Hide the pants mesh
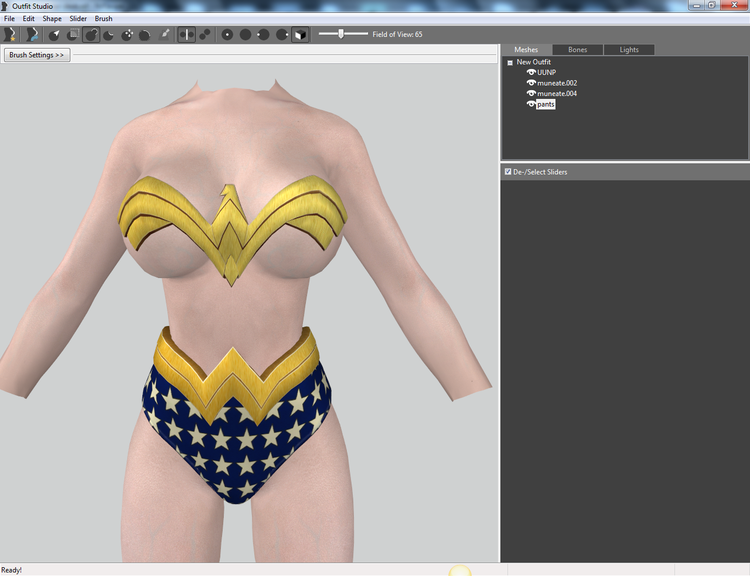Viewport: 750px width, 576px height. (x=531, y=104)
